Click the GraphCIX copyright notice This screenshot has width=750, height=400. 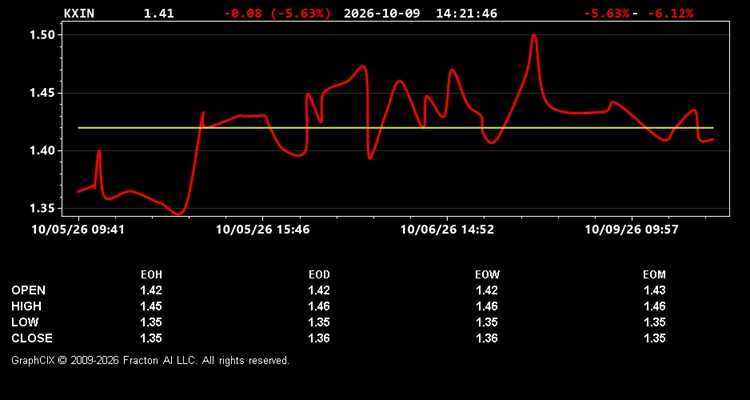pos(150,360)
